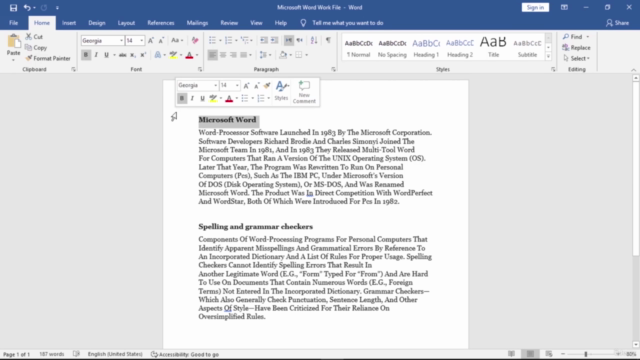
Task: Switch to Print Layout view in status bar
Action: tap(530, 354)
